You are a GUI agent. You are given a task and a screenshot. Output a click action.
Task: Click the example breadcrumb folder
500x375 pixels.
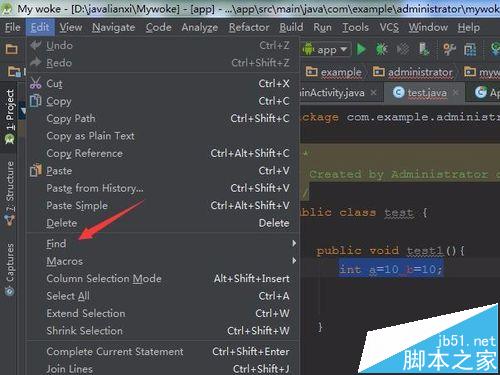334,72
